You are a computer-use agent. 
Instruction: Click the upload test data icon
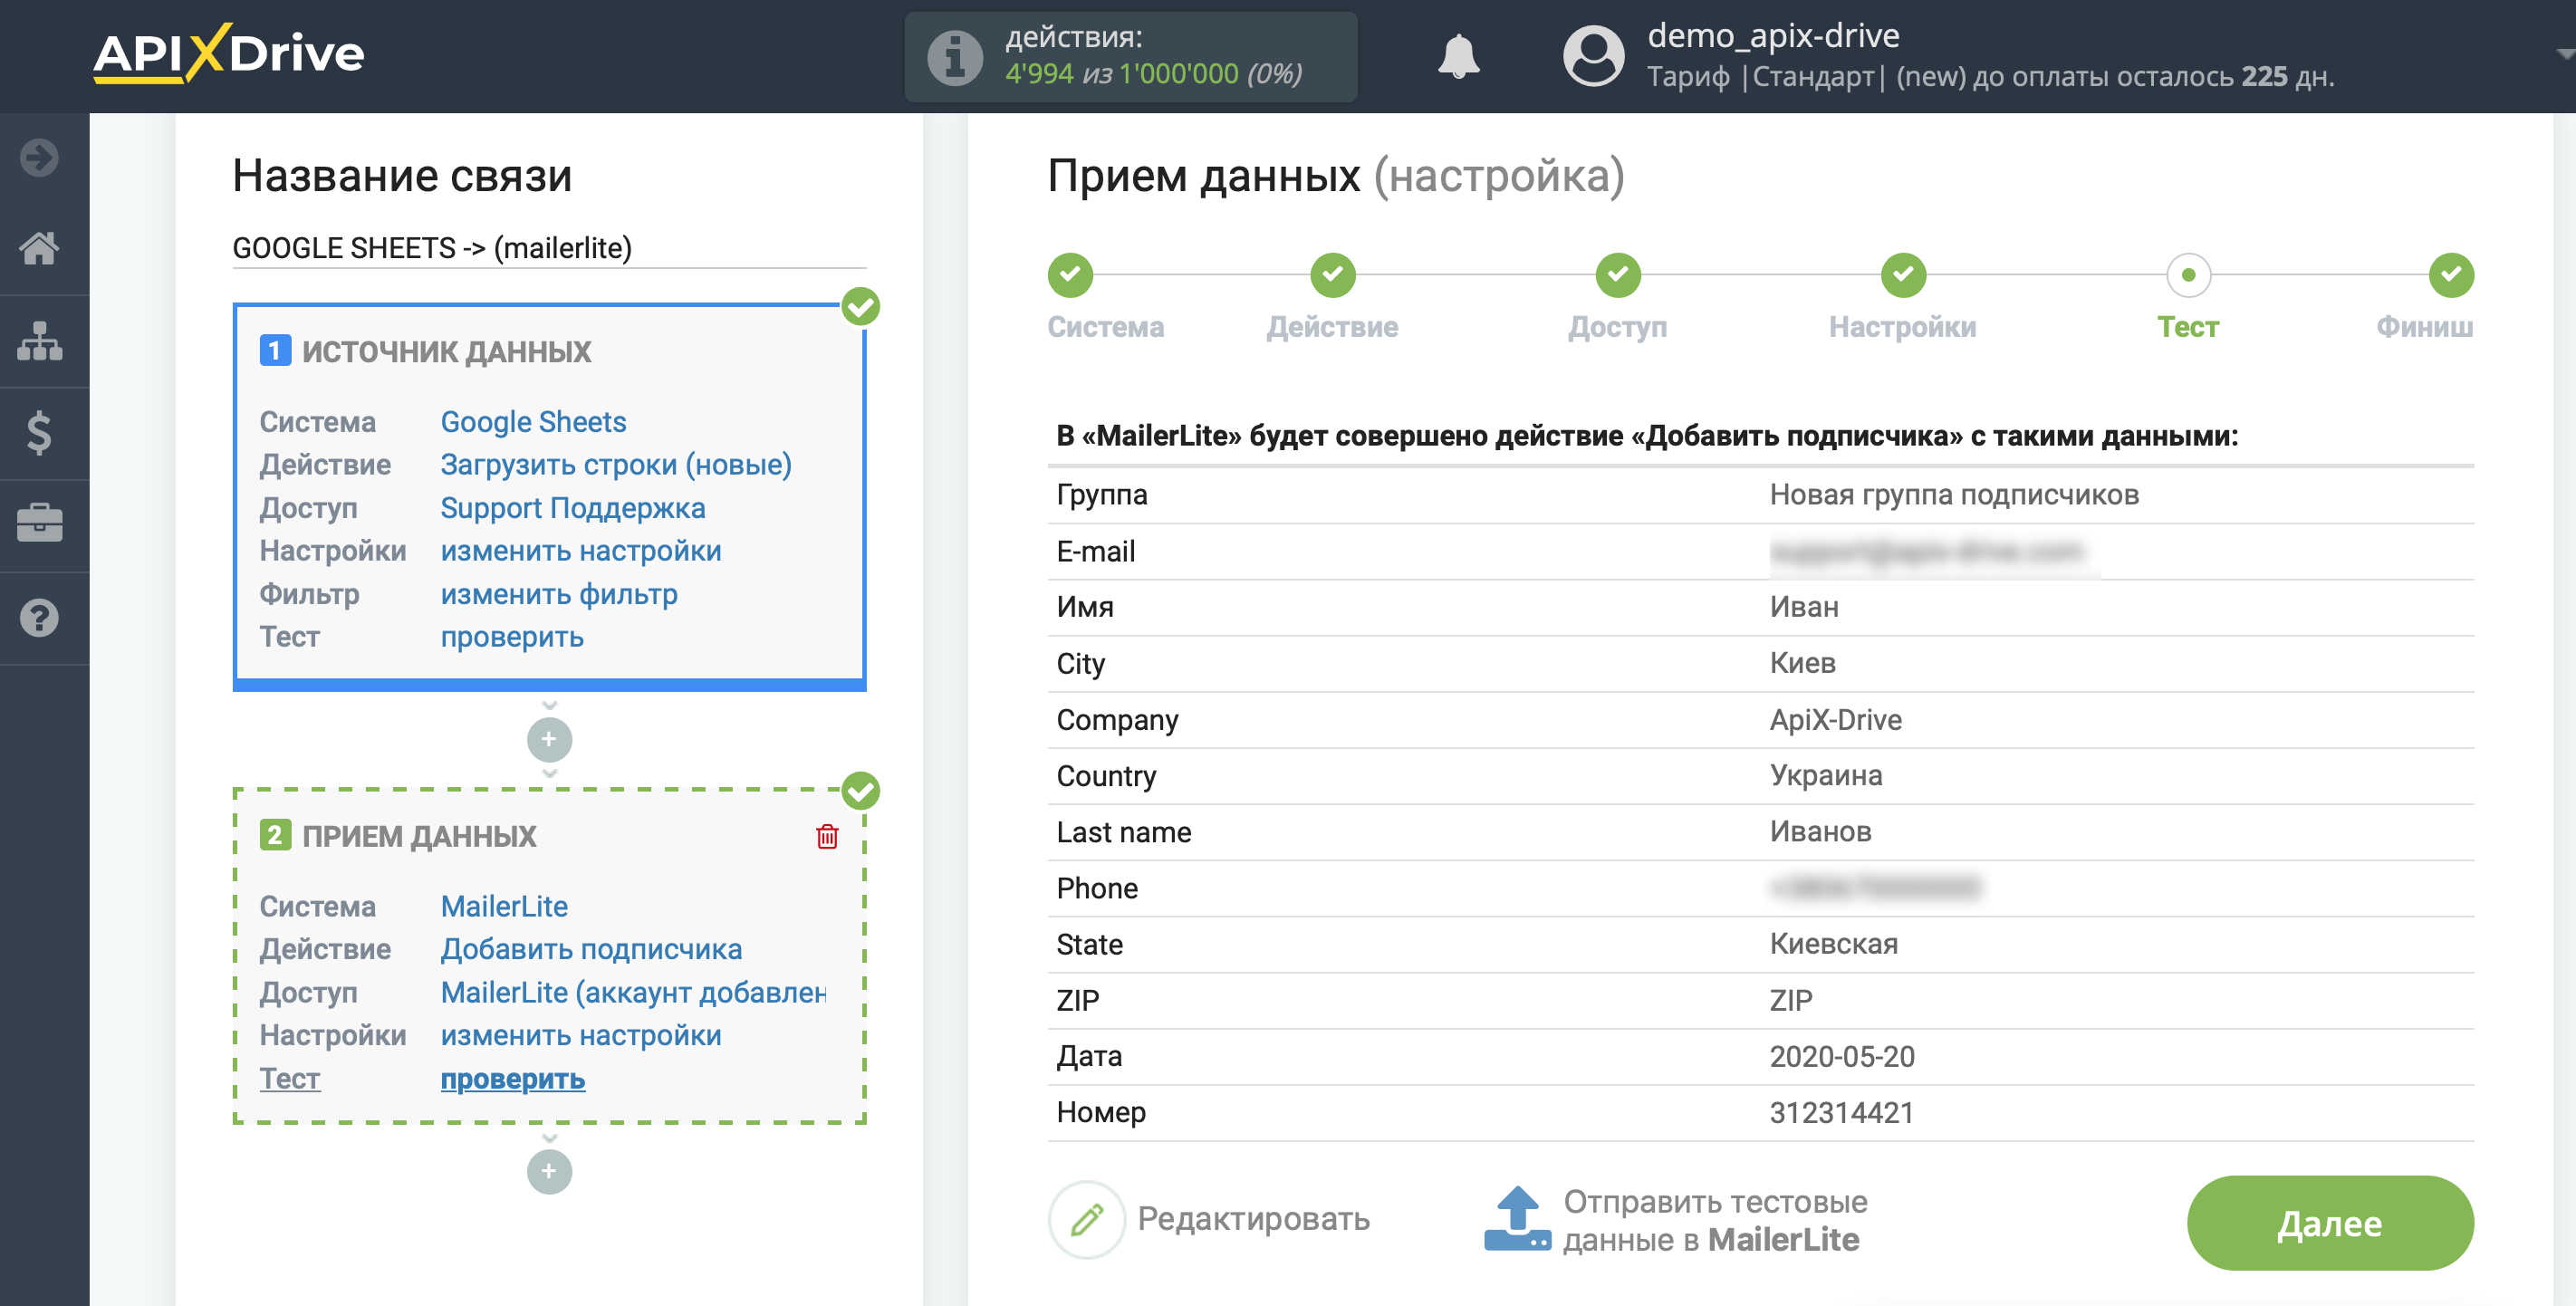[1517, 1218]
